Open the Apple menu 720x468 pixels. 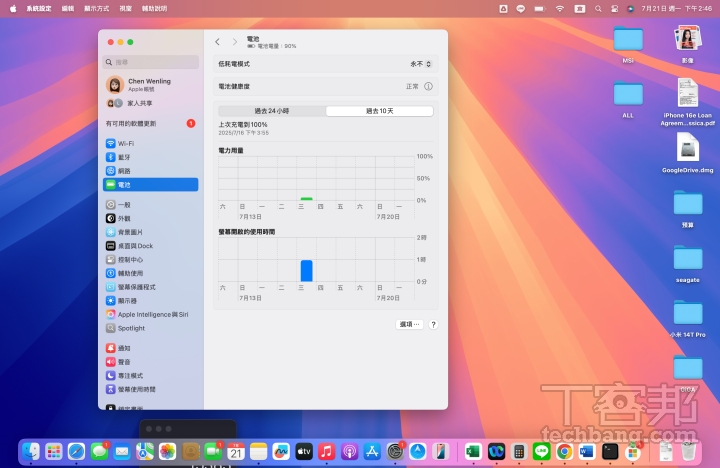[x=13, y=8]
